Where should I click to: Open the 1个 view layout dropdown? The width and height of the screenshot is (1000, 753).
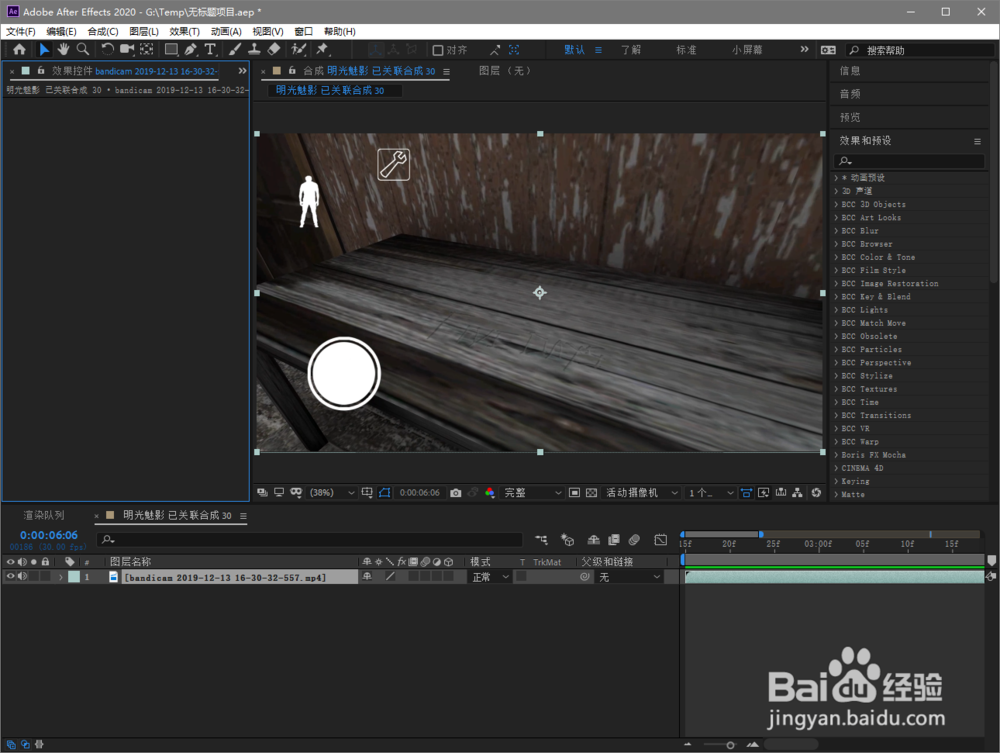[711, 493]
